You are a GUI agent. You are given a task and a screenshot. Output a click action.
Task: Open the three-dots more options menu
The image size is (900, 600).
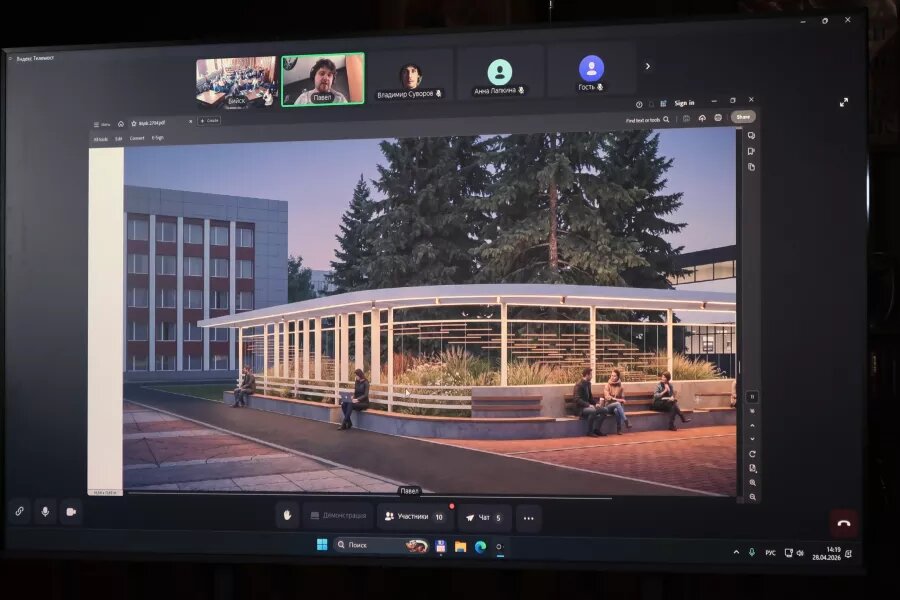pos(529,518)
